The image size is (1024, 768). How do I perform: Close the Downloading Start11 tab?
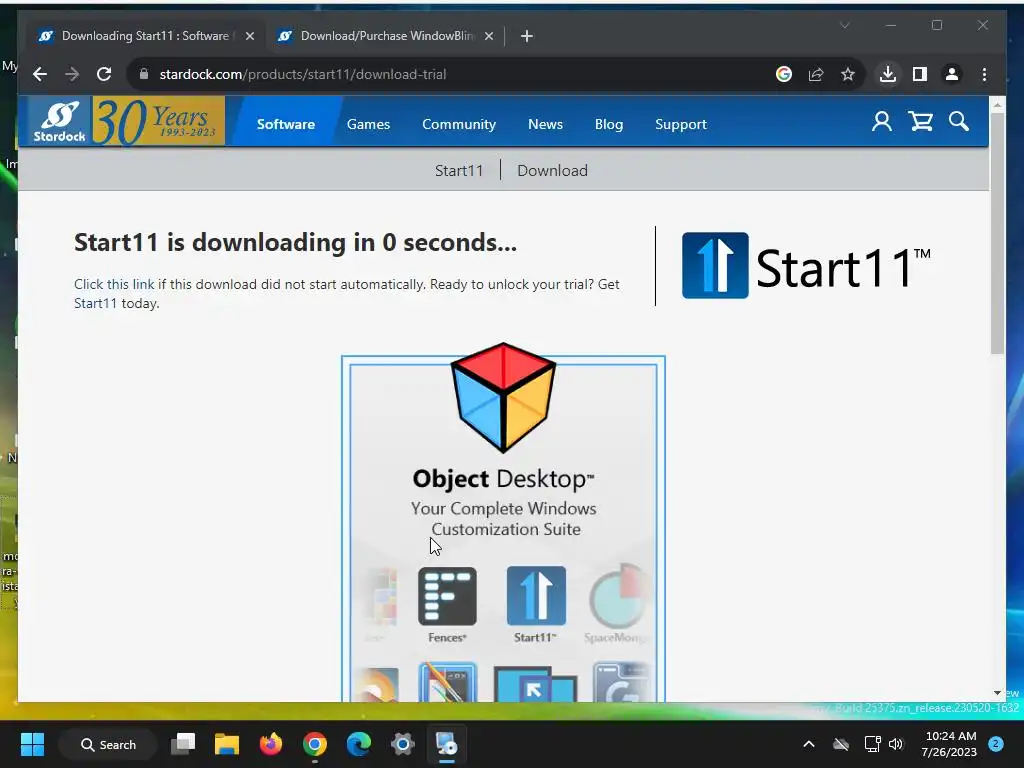click(x=249, y=36)
